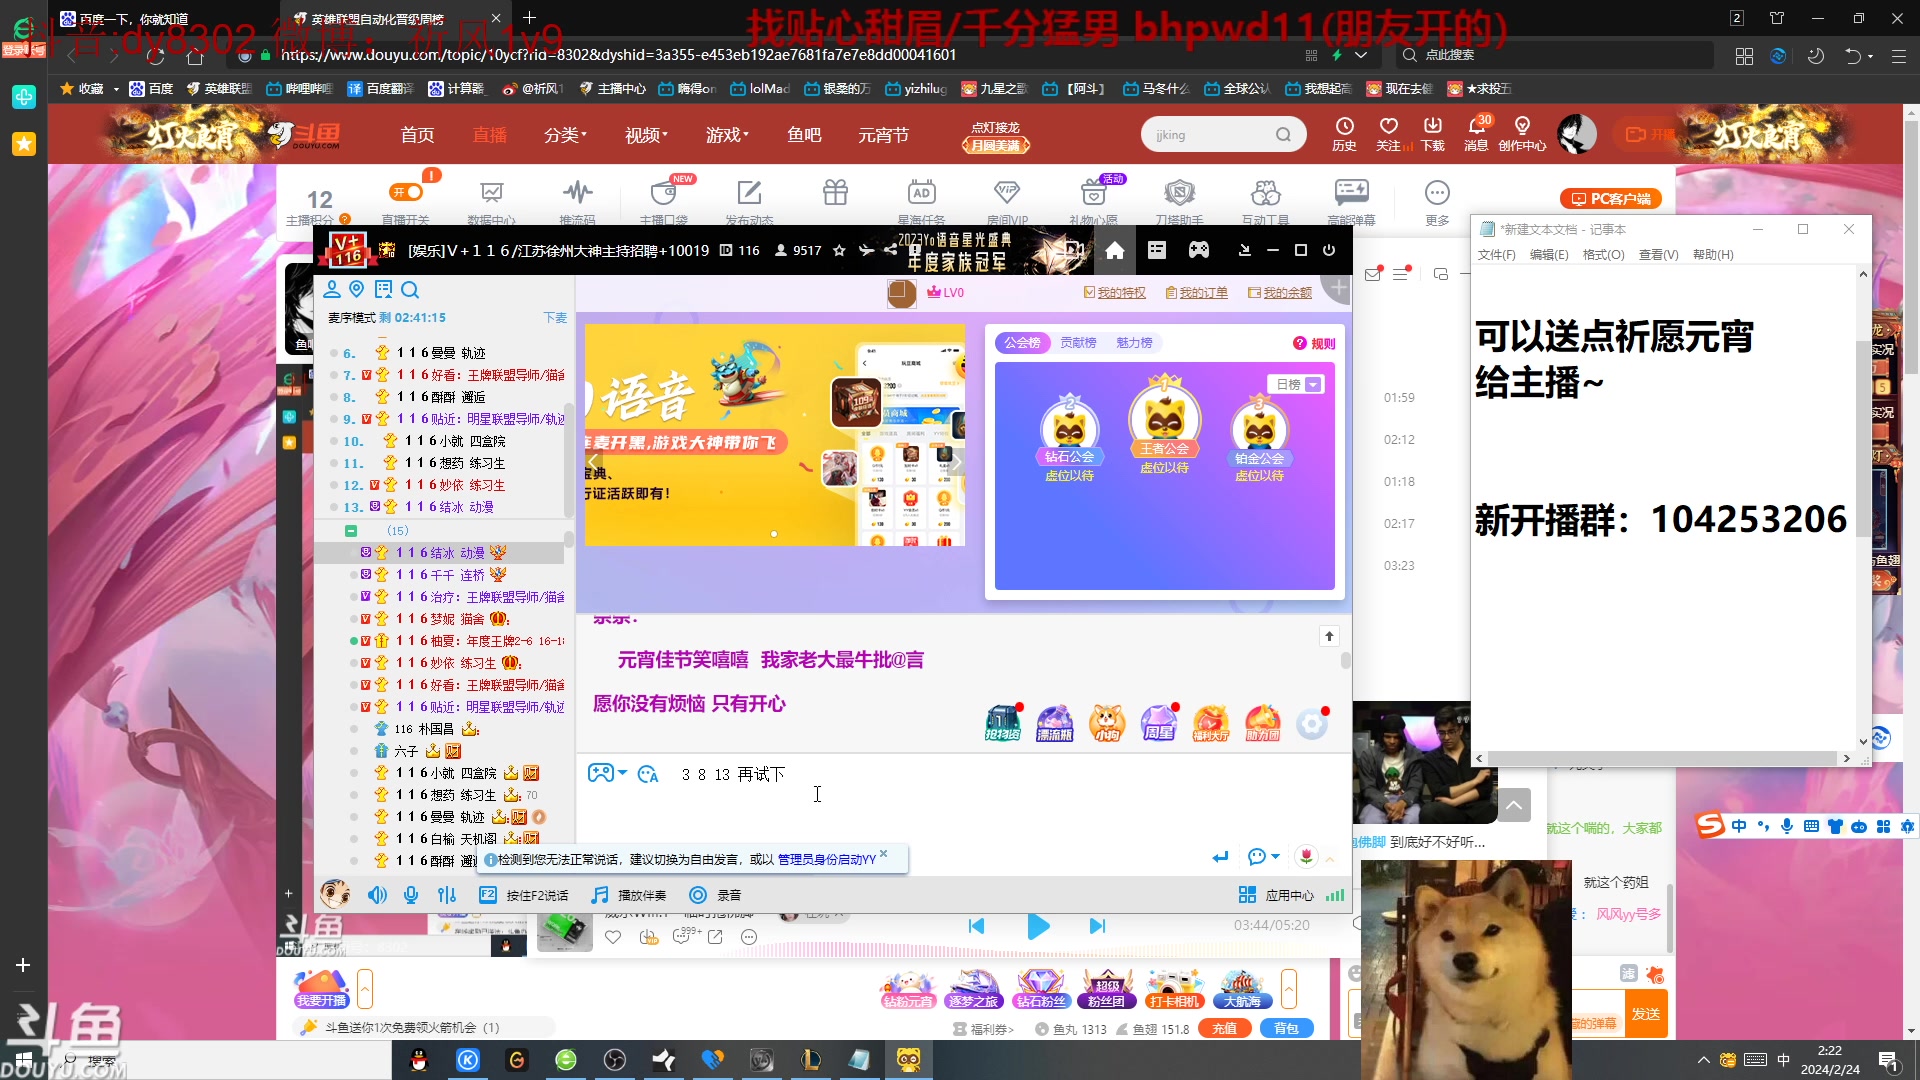Expand the 分类 category dropdown

point(565,135)
